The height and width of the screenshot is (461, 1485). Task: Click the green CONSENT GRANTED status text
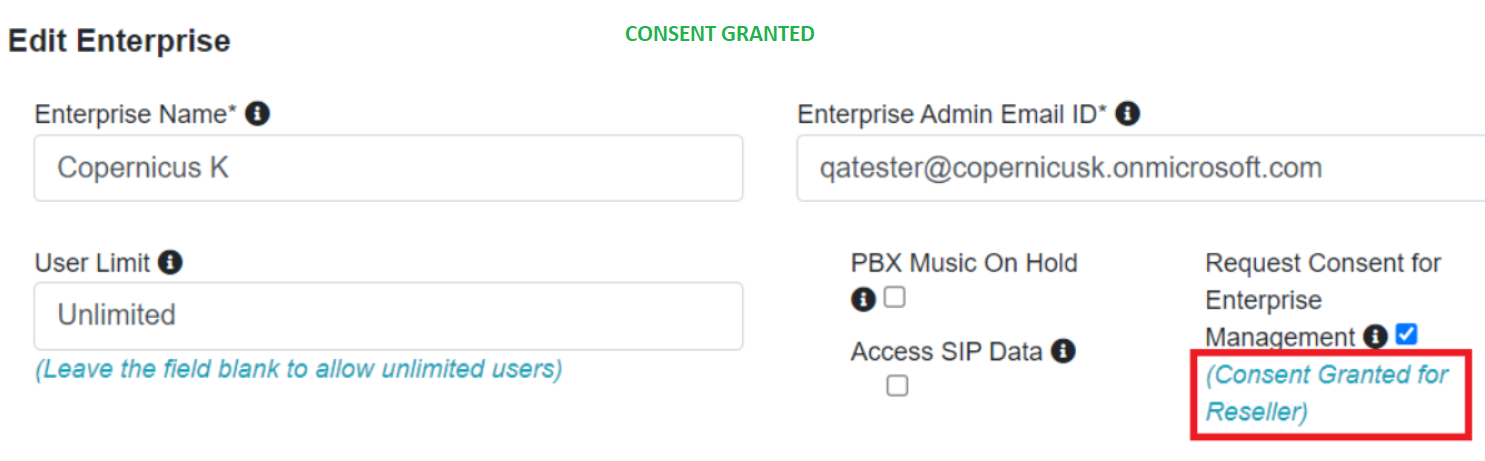coord(719,34)
